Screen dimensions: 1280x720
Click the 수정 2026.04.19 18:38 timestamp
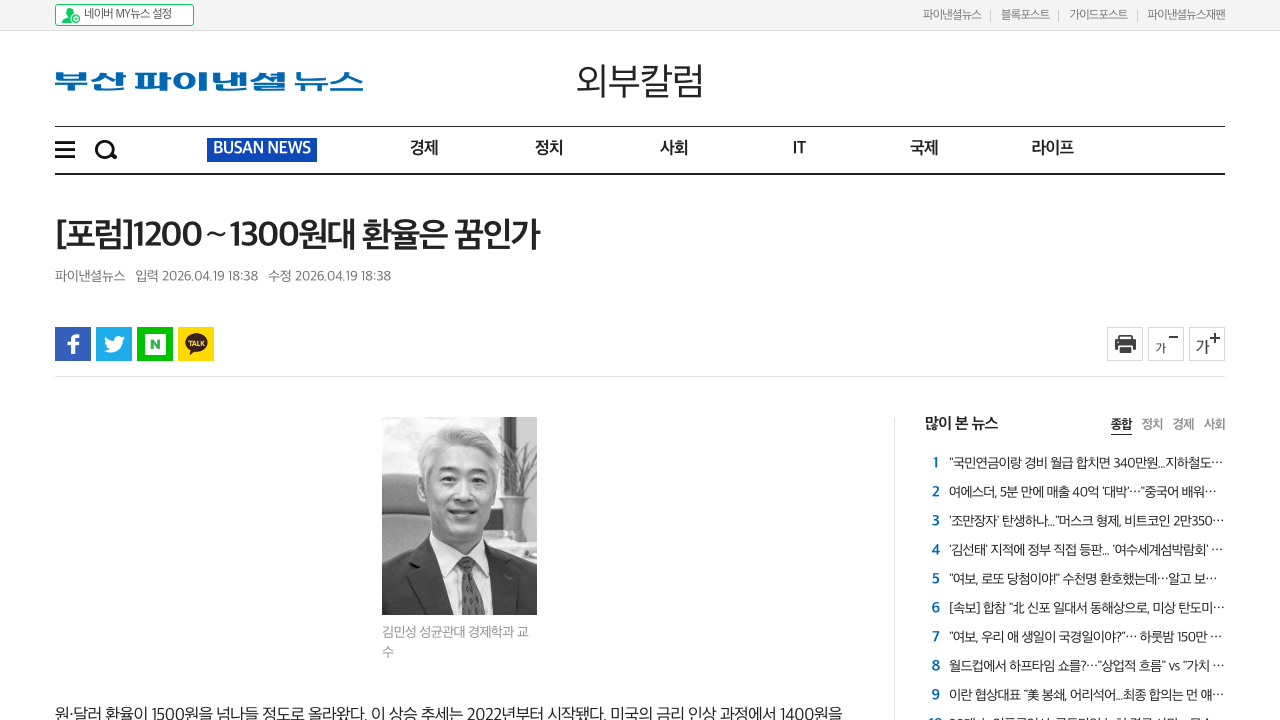329,276
